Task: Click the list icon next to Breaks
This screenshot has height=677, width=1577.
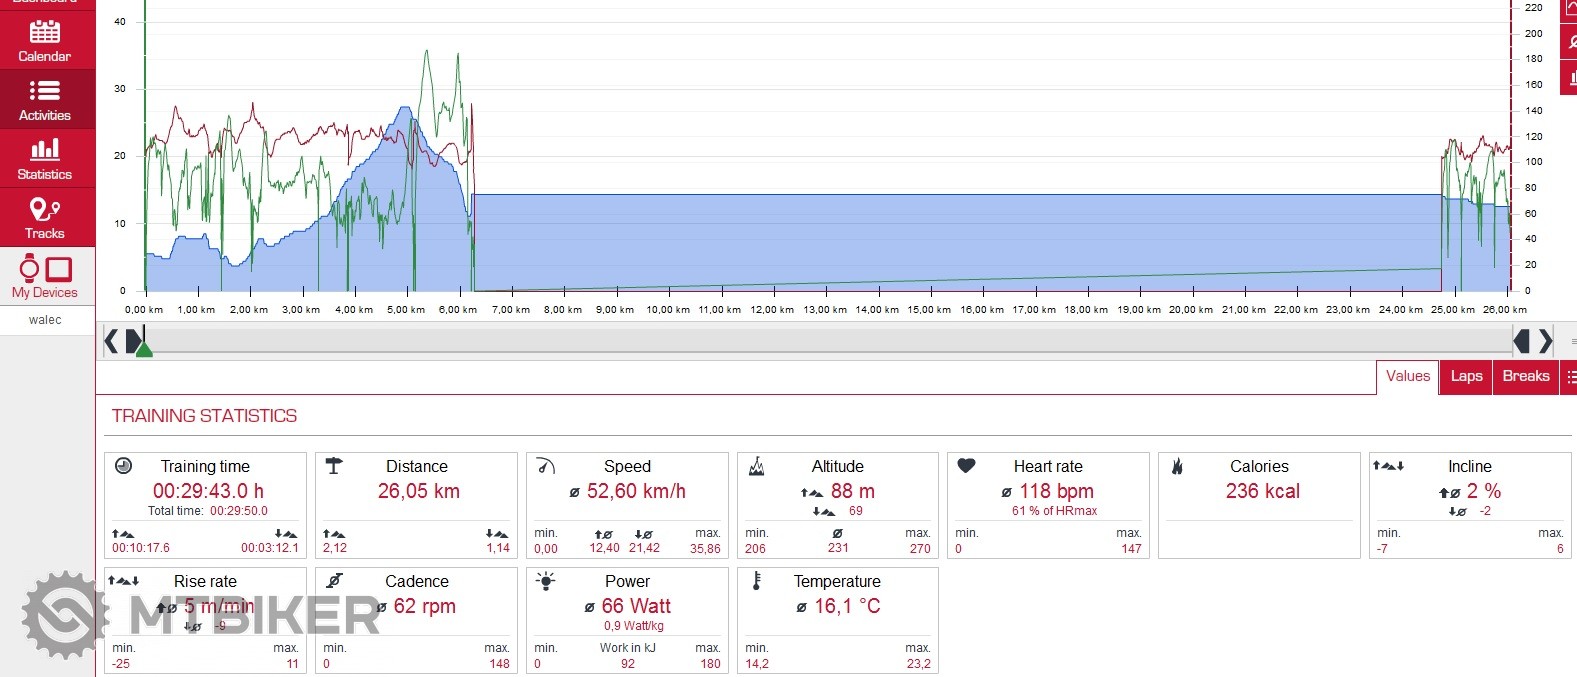Action: tap(1570, 377)
